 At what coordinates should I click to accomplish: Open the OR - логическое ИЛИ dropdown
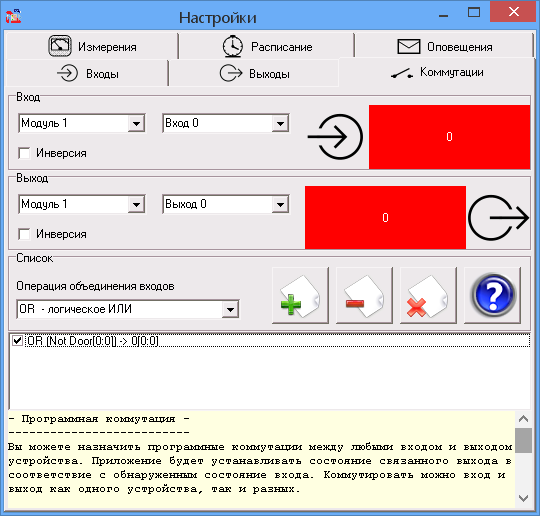coord(230,309)
